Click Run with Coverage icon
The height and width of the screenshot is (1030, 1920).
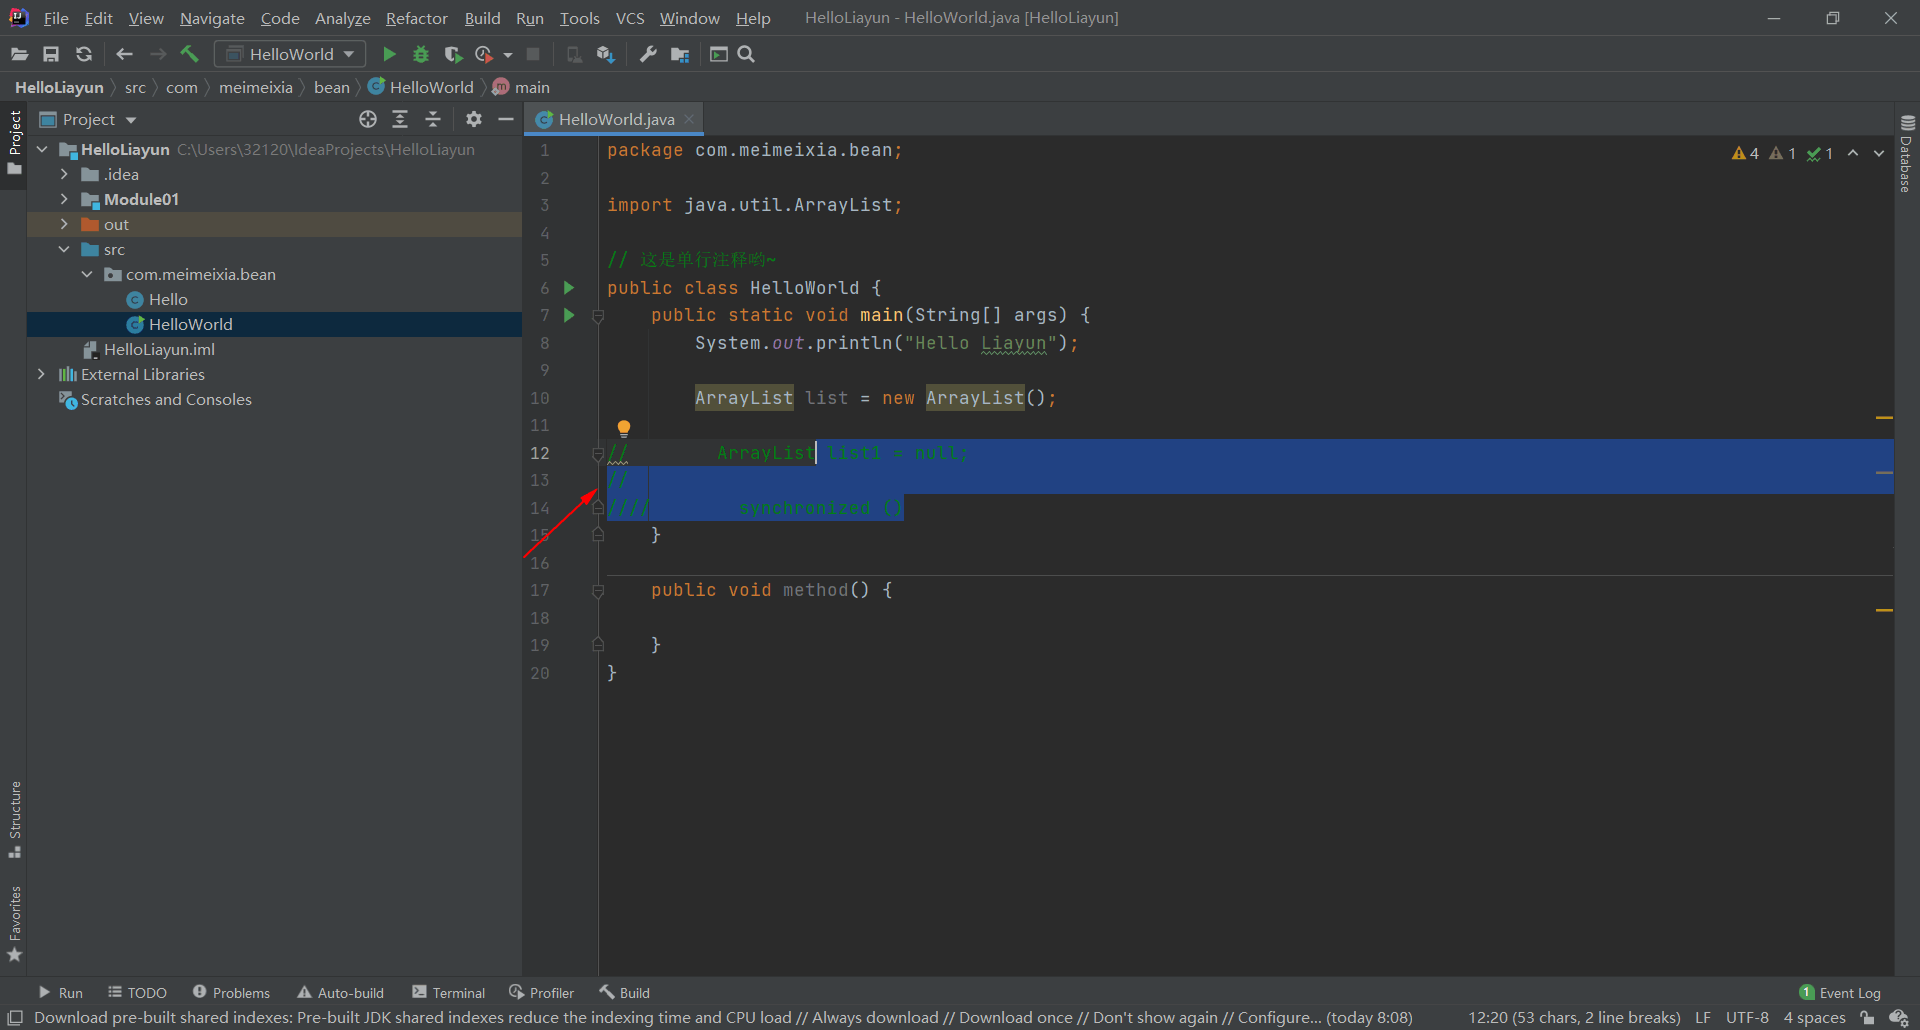click(453, 54)
